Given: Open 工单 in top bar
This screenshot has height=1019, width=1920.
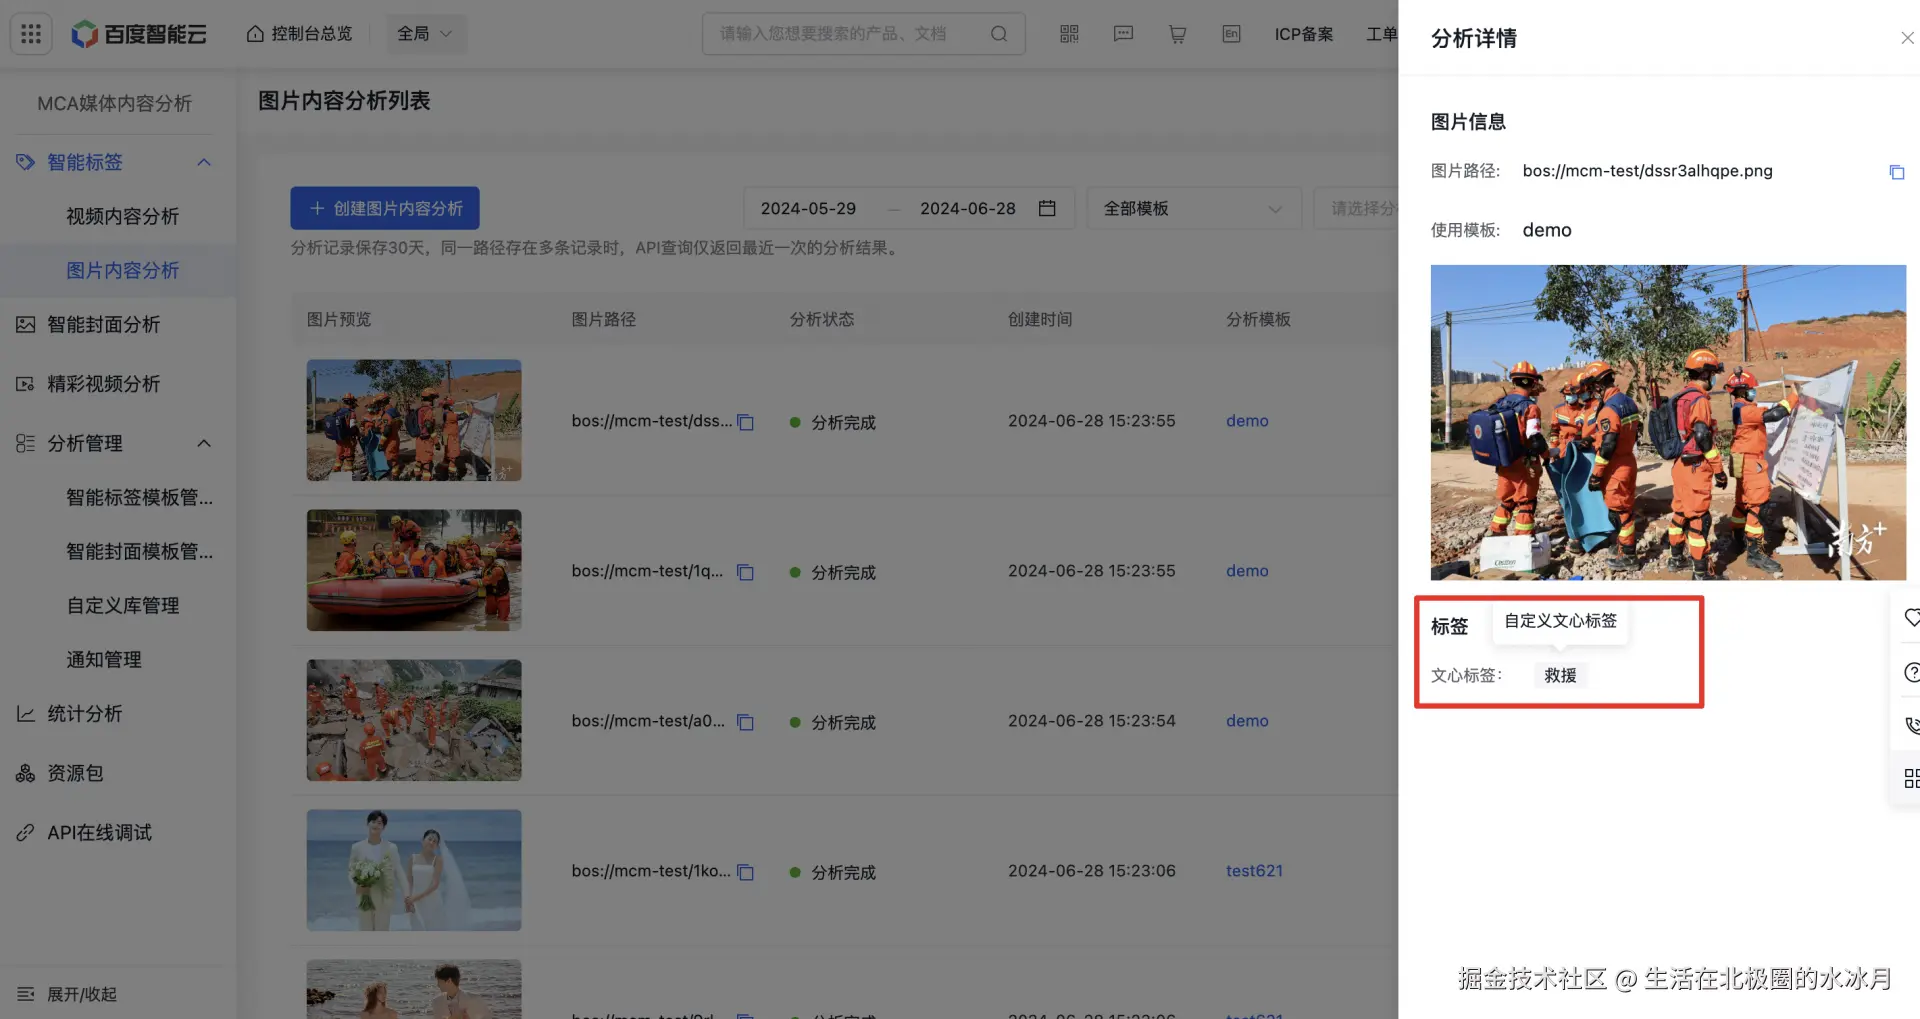Looking at the screenshot, I should point(1382,34).
